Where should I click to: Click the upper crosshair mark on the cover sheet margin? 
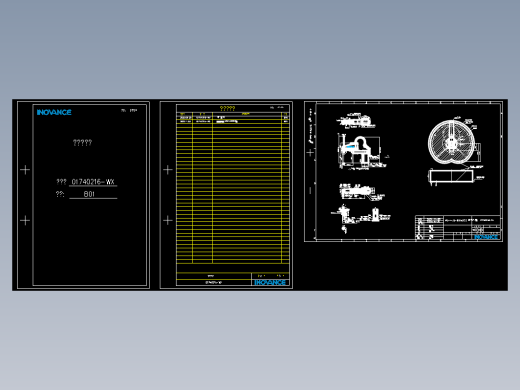pos(25,170)
